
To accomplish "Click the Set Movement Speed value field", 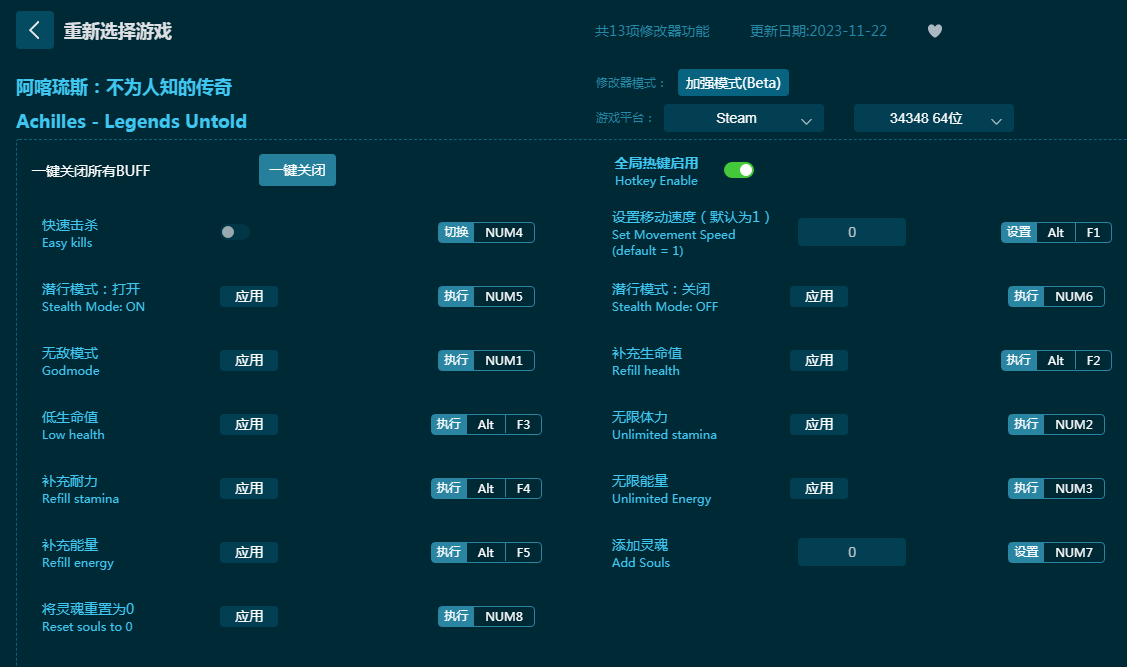I will tap(852, 232).
